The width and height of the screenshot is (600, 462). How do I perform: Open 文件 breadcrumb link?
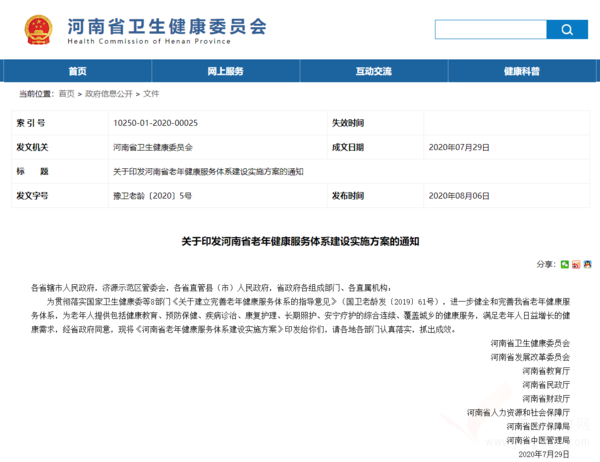(151, 94)
